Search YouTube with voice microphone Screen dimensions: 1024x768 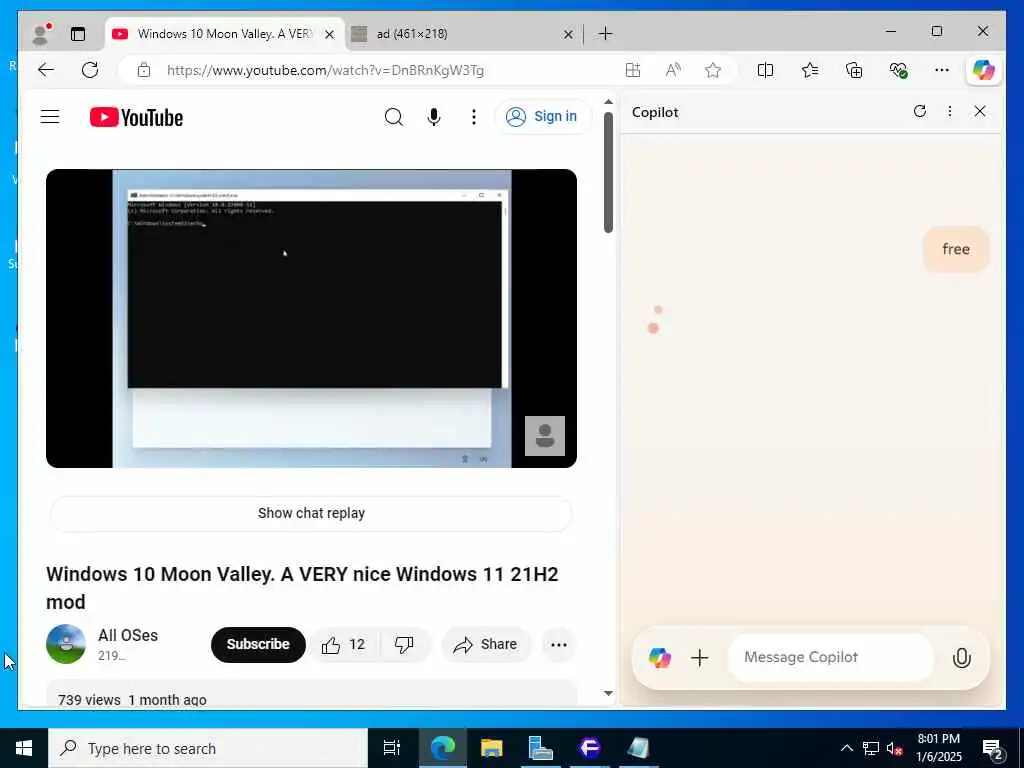click(x=434, y=117)
